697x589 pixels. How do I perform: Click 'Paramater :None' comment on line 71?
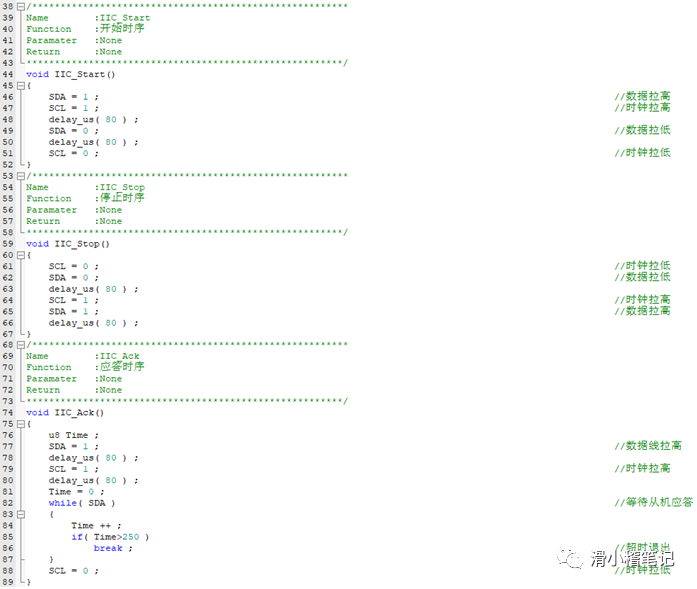pos(74,379)
